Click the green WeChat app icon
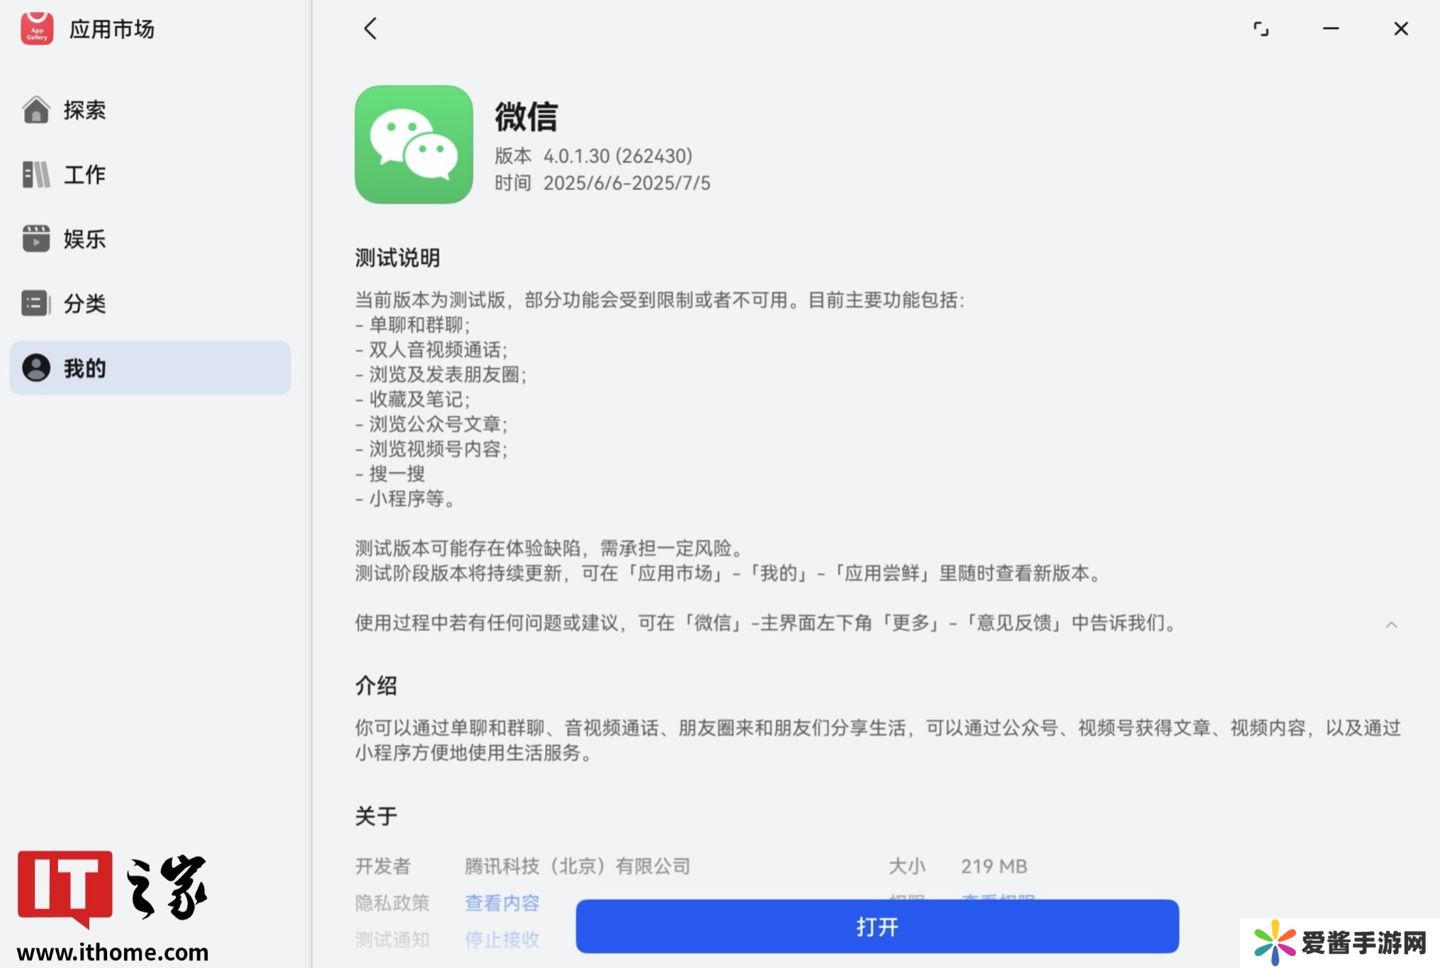 point(414,145)
